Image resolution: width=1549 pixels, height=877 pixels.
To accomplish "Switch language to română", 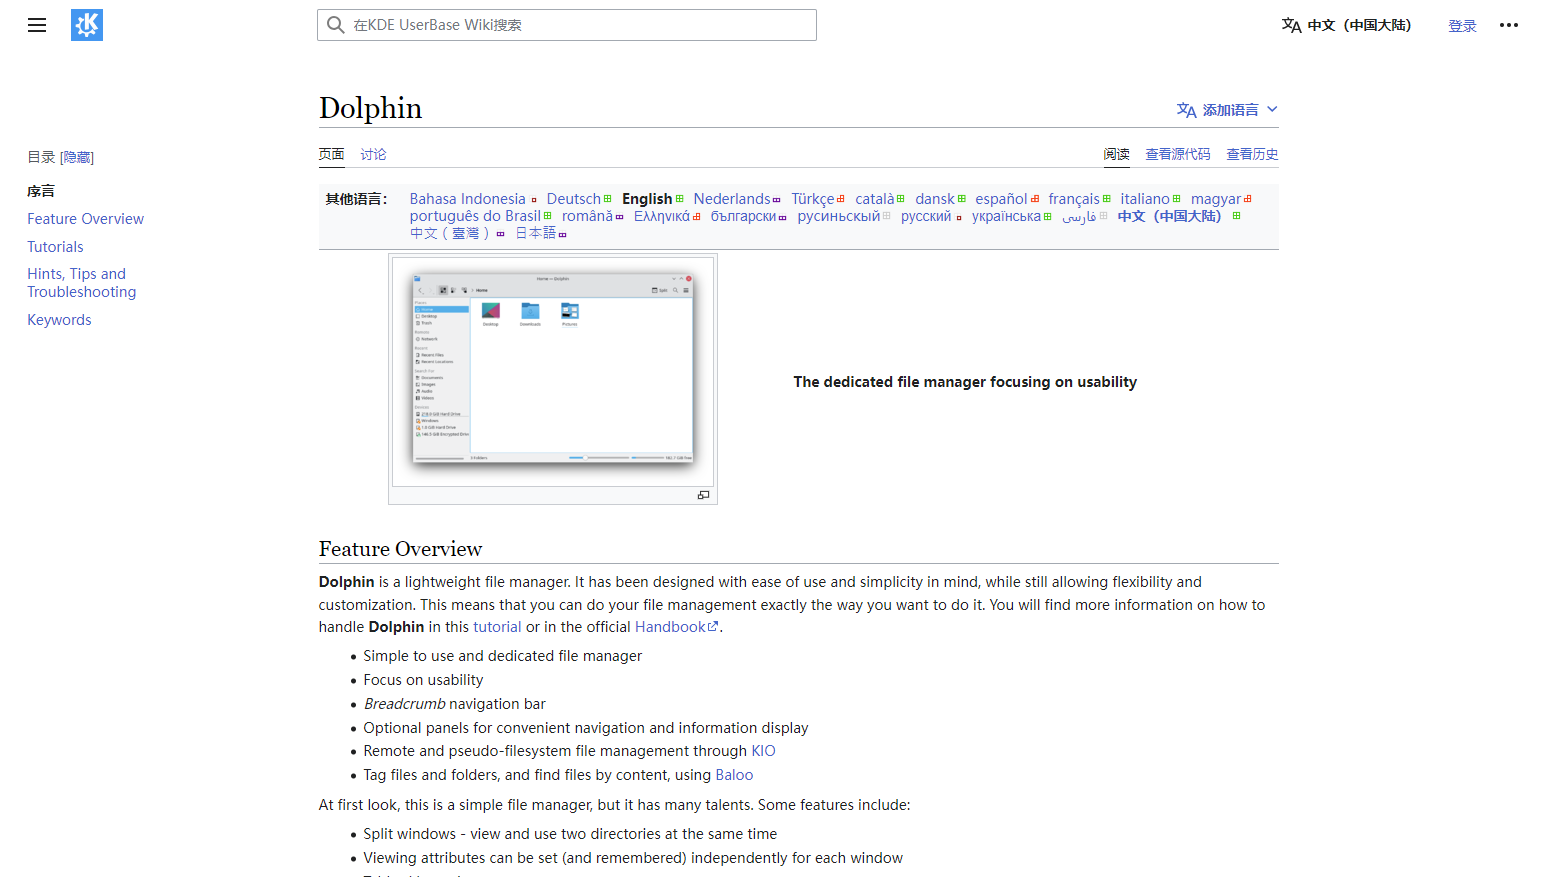I will (x=587, y=216).
